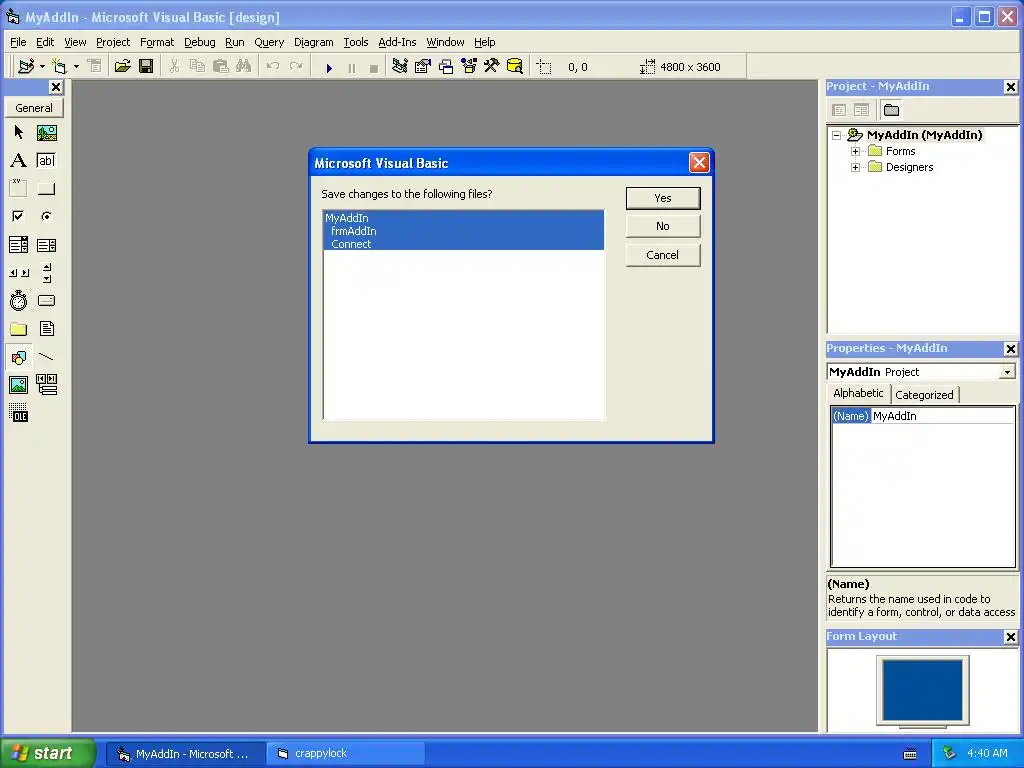Click the General toolbox tab button
Image resolution: width=1024 pixels, height=768 pixels.
tap(34, 108)
